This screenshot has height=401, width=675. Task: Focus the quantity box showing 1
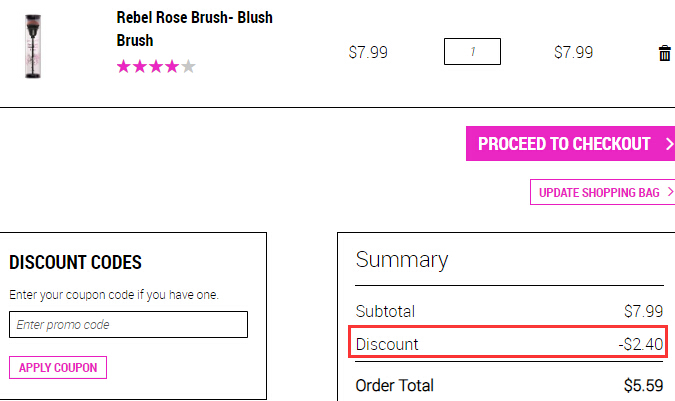[x=472, y=52]
